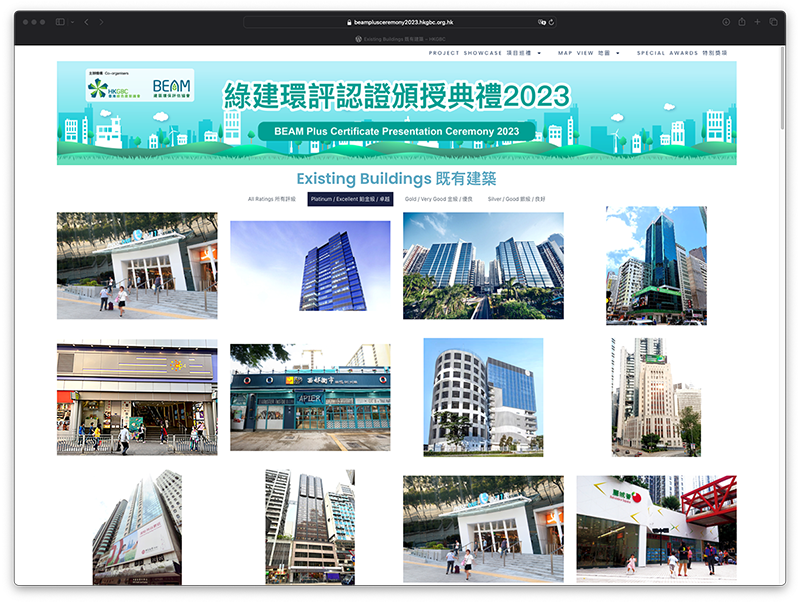Screen dimensions: 800x603
Task: Open the tower with pink billboard photo
Action: click(137, 527)
